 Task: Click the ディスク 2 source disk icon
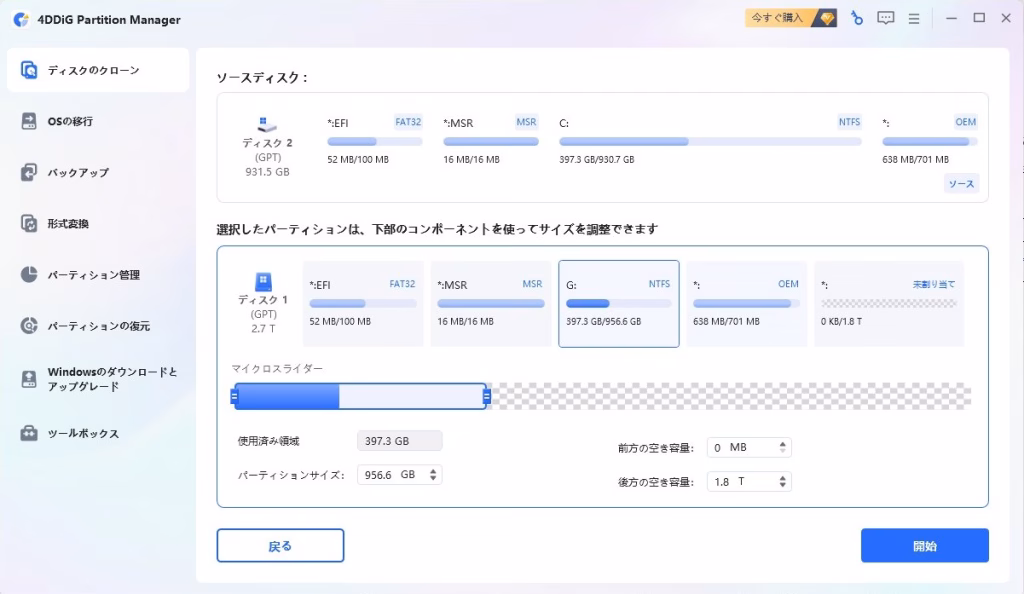click(x=266, y=123)
